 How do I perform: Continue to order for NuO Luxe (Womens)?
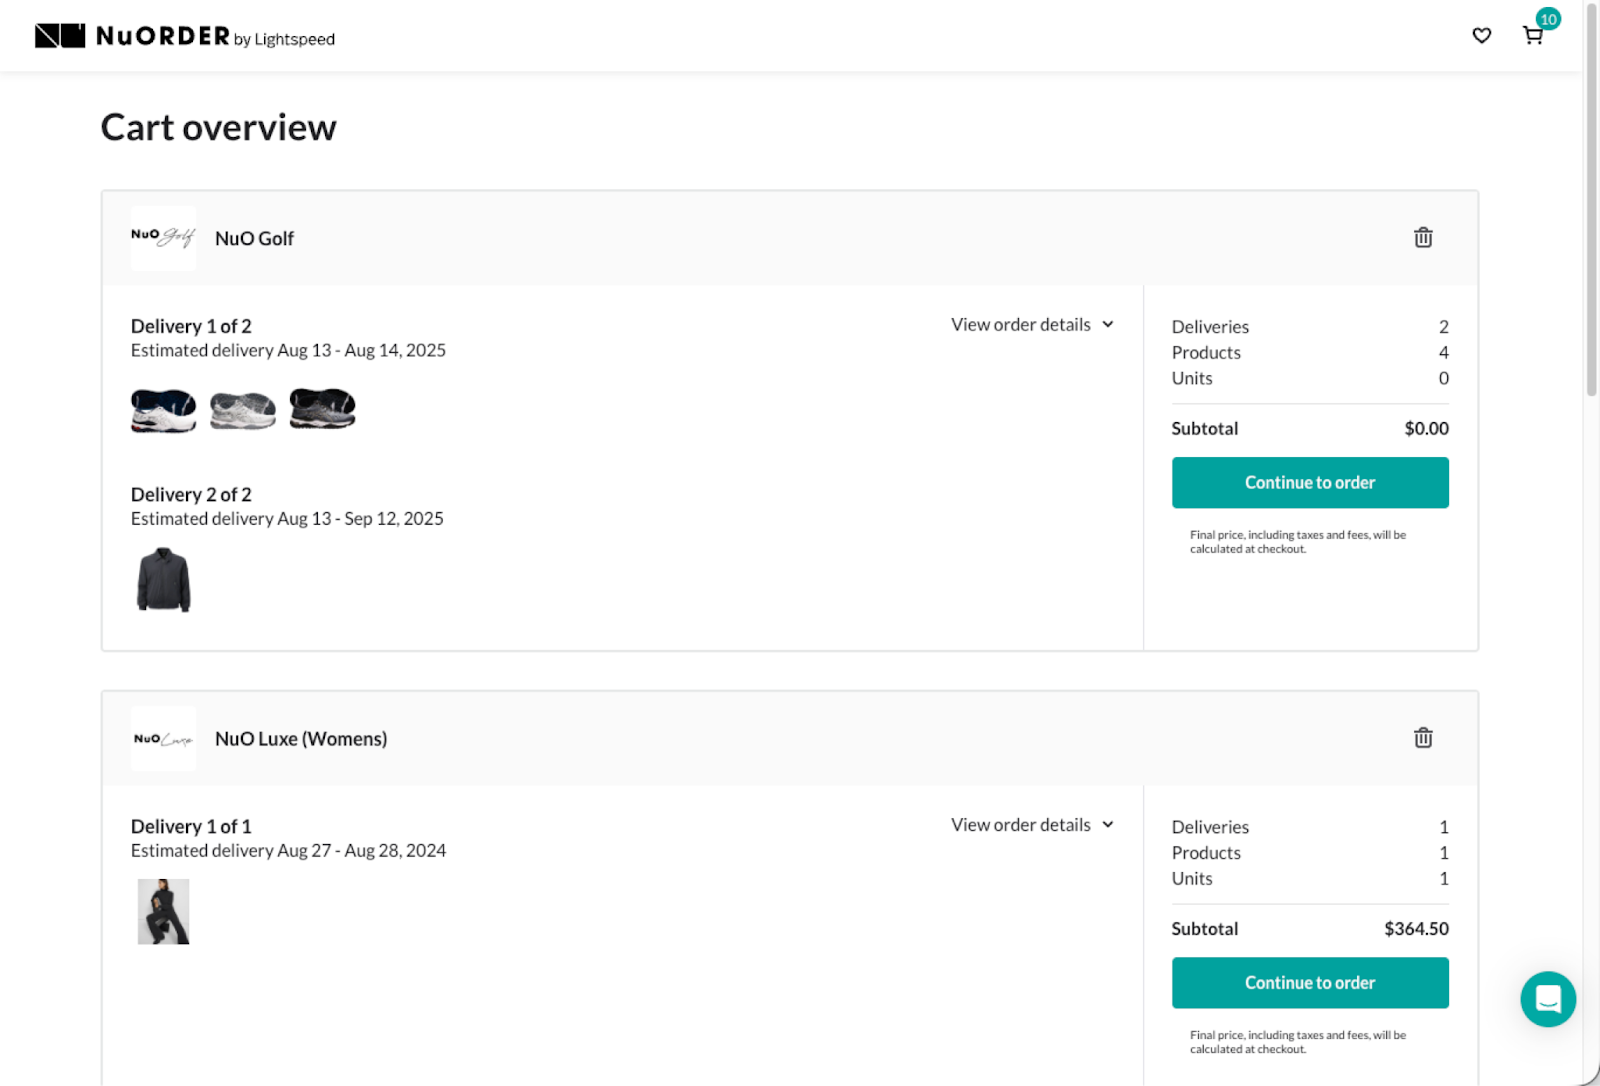coord(1310,983)
